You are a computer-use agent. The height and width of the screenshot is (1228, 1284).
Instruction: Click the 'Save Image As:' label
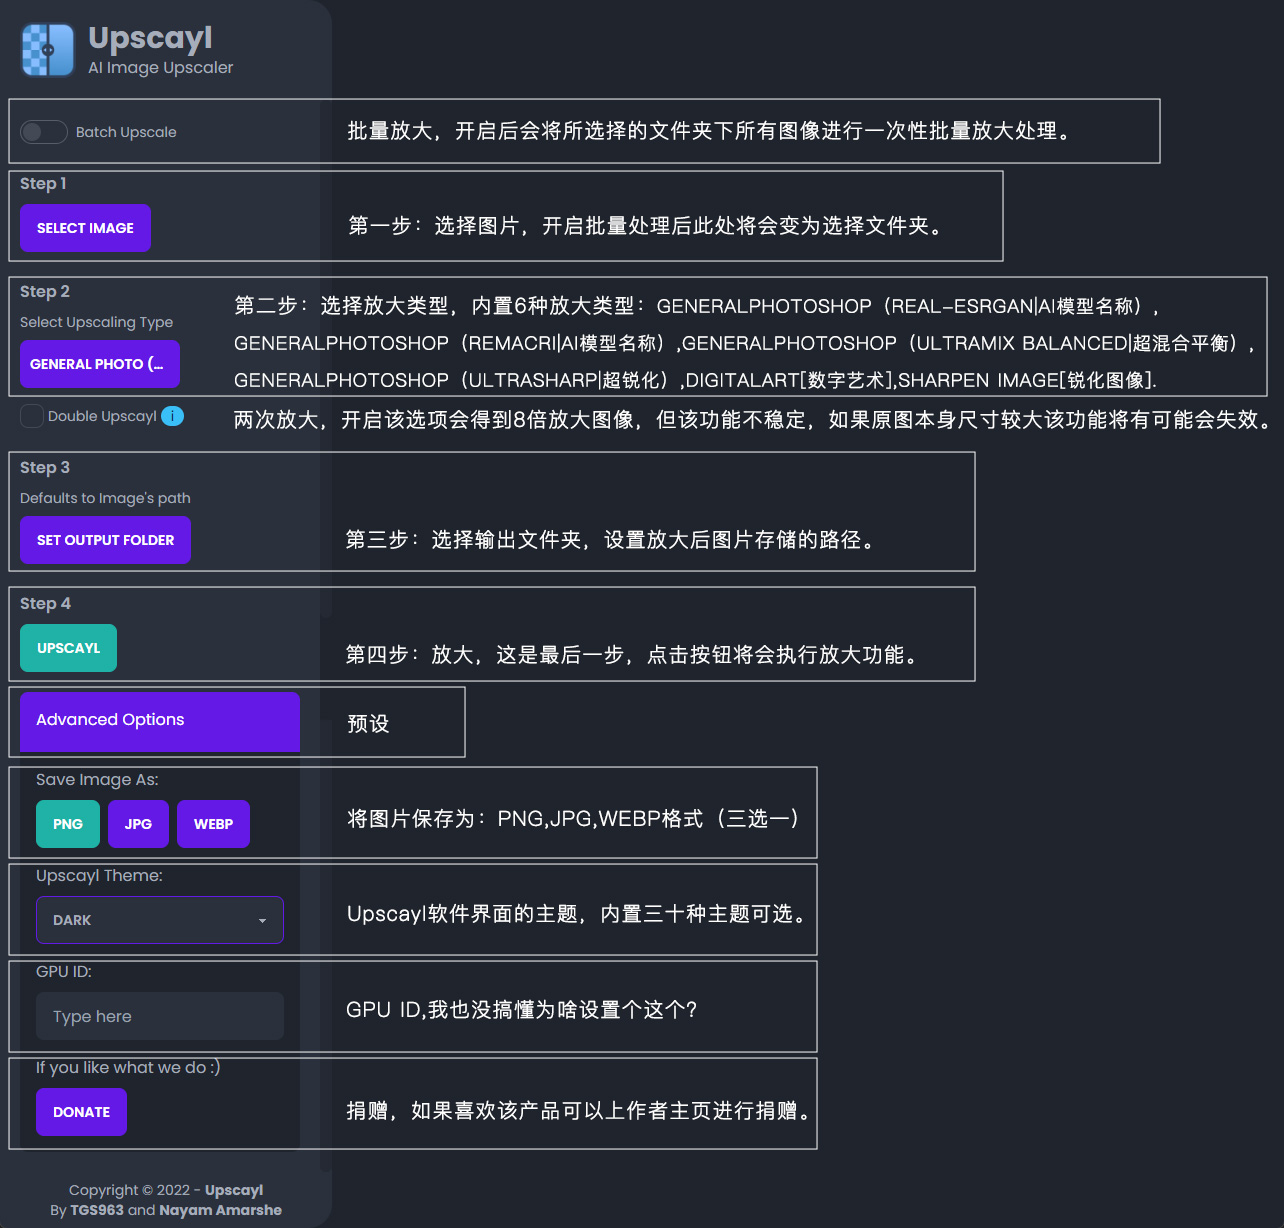point(97,780)
